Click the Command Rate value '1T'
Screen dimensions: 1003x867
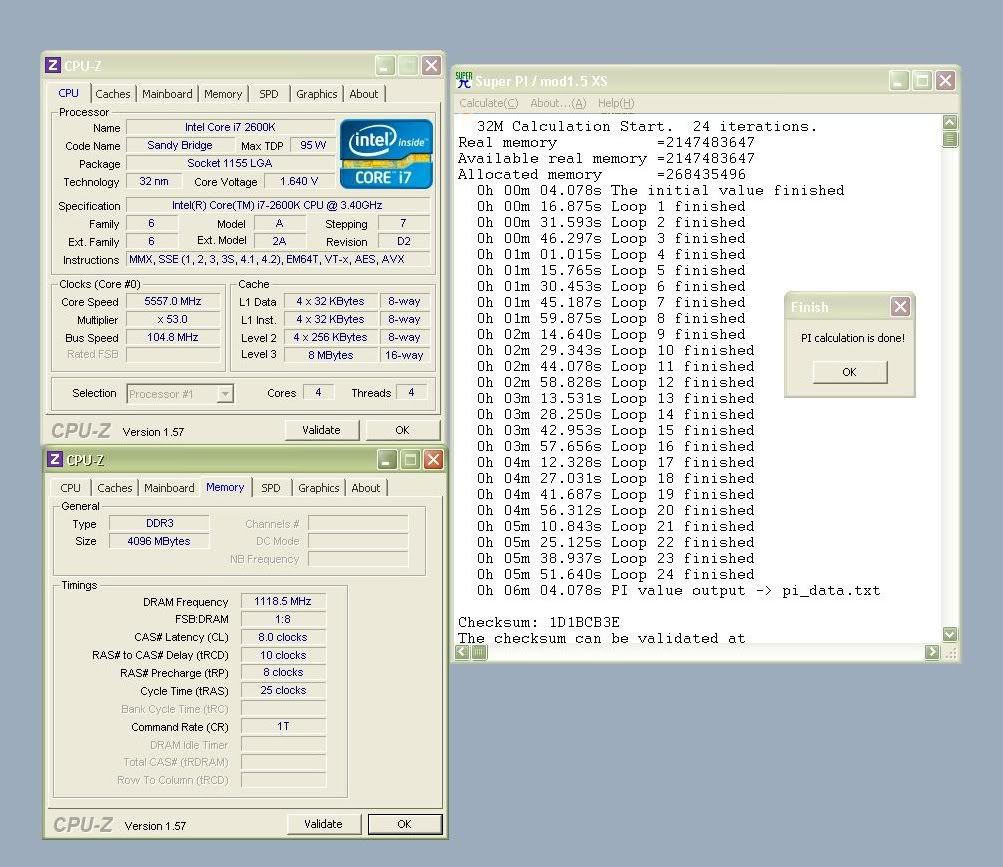(283, 726)
